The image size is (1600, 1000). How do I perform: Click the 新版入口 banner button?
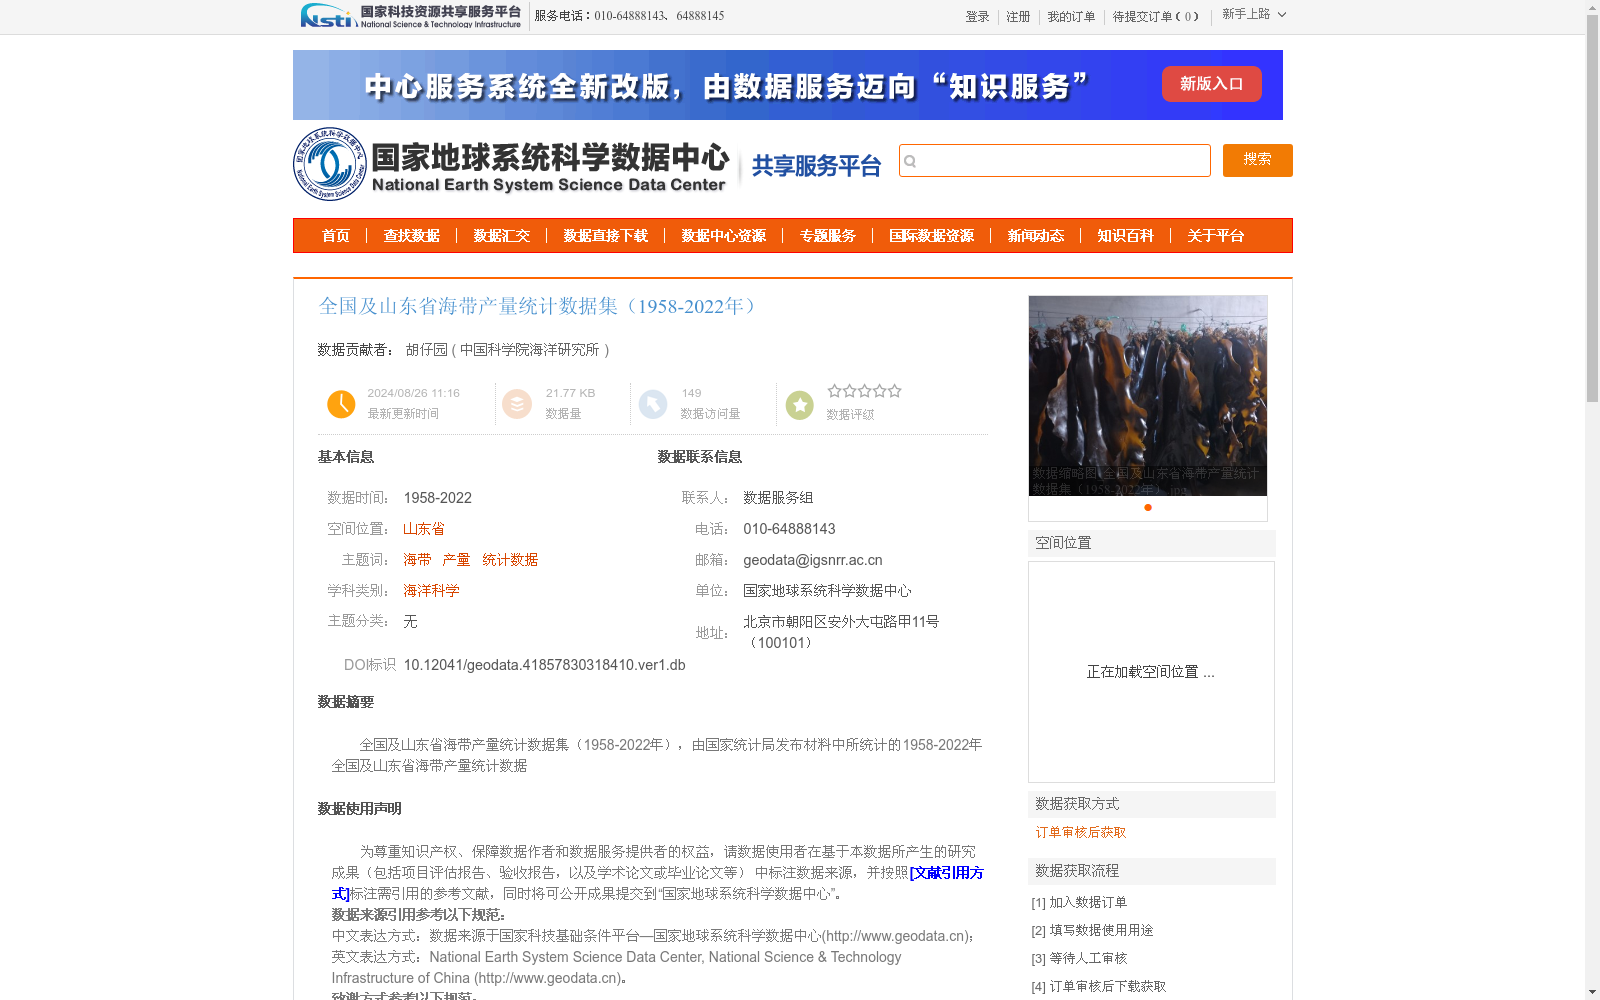[1212, 84]
